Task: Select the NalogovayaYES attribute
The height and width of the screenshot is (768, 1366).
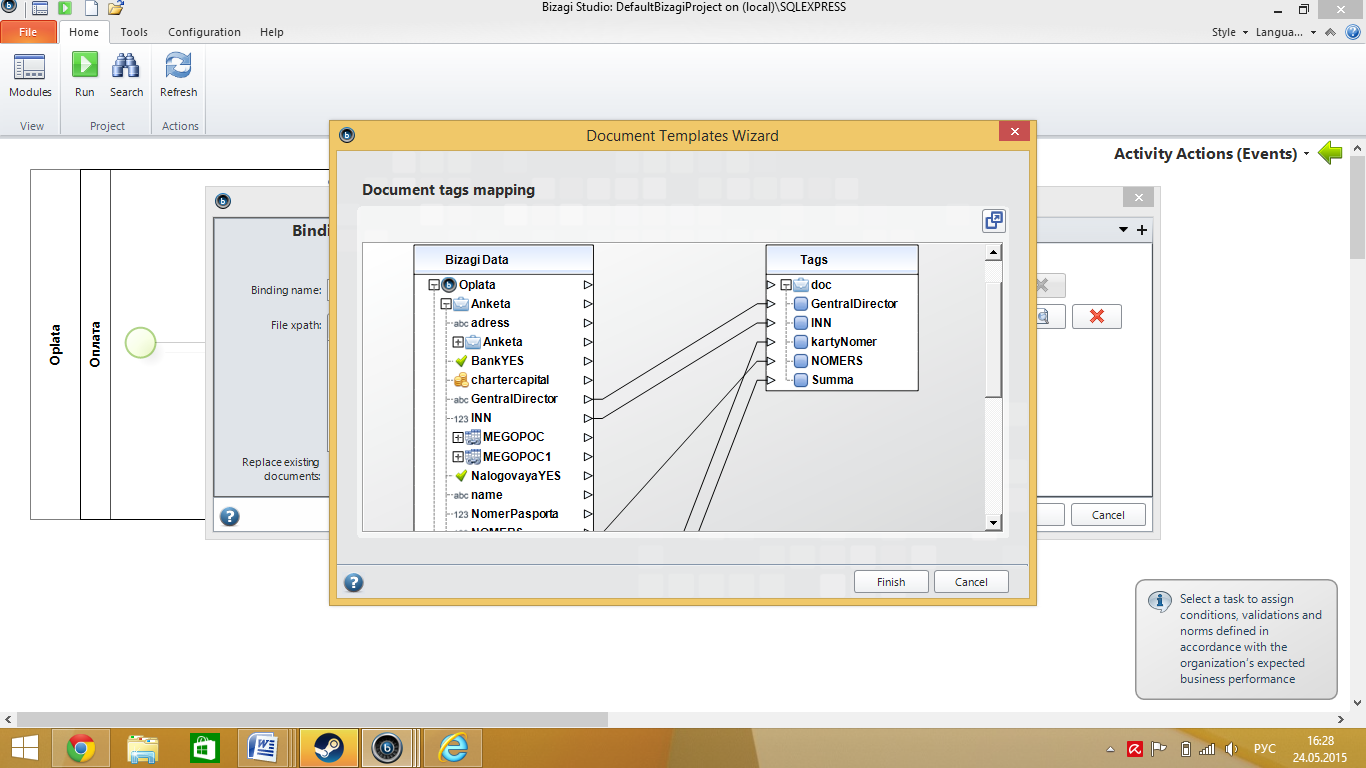Action: (516, 476)
